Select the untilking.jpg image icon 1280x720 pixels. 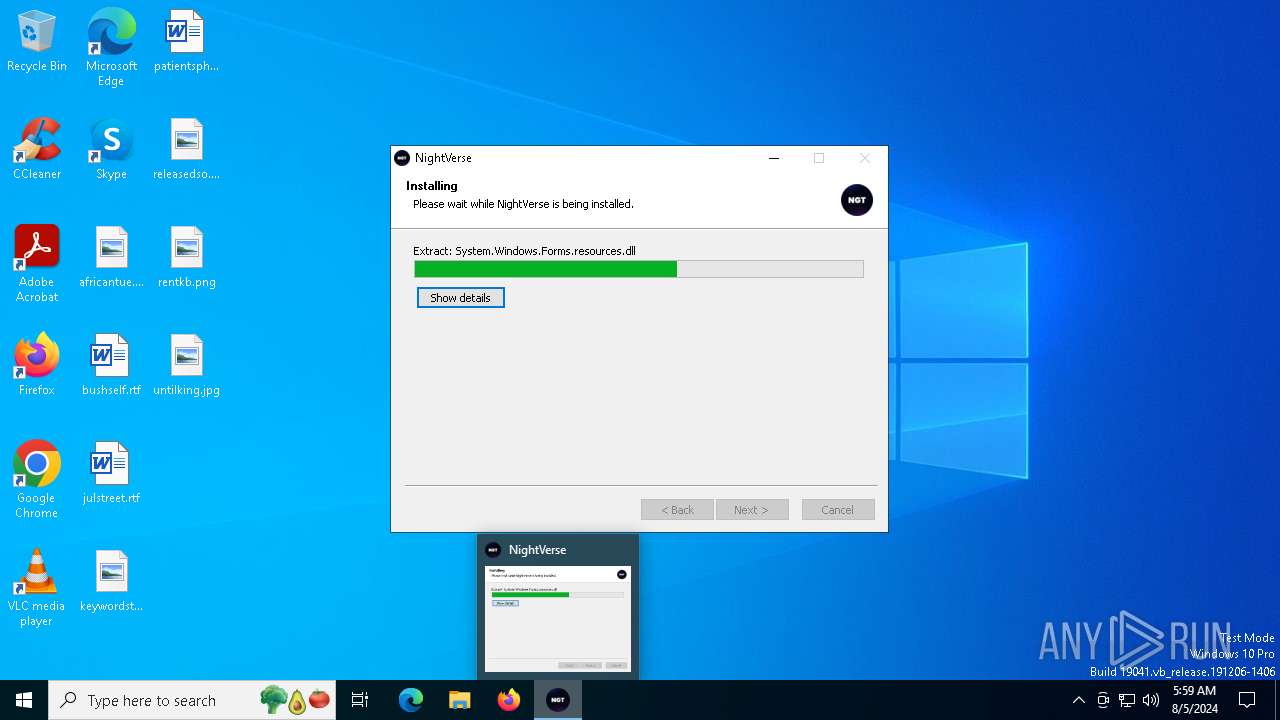click(x=186, y=365)
